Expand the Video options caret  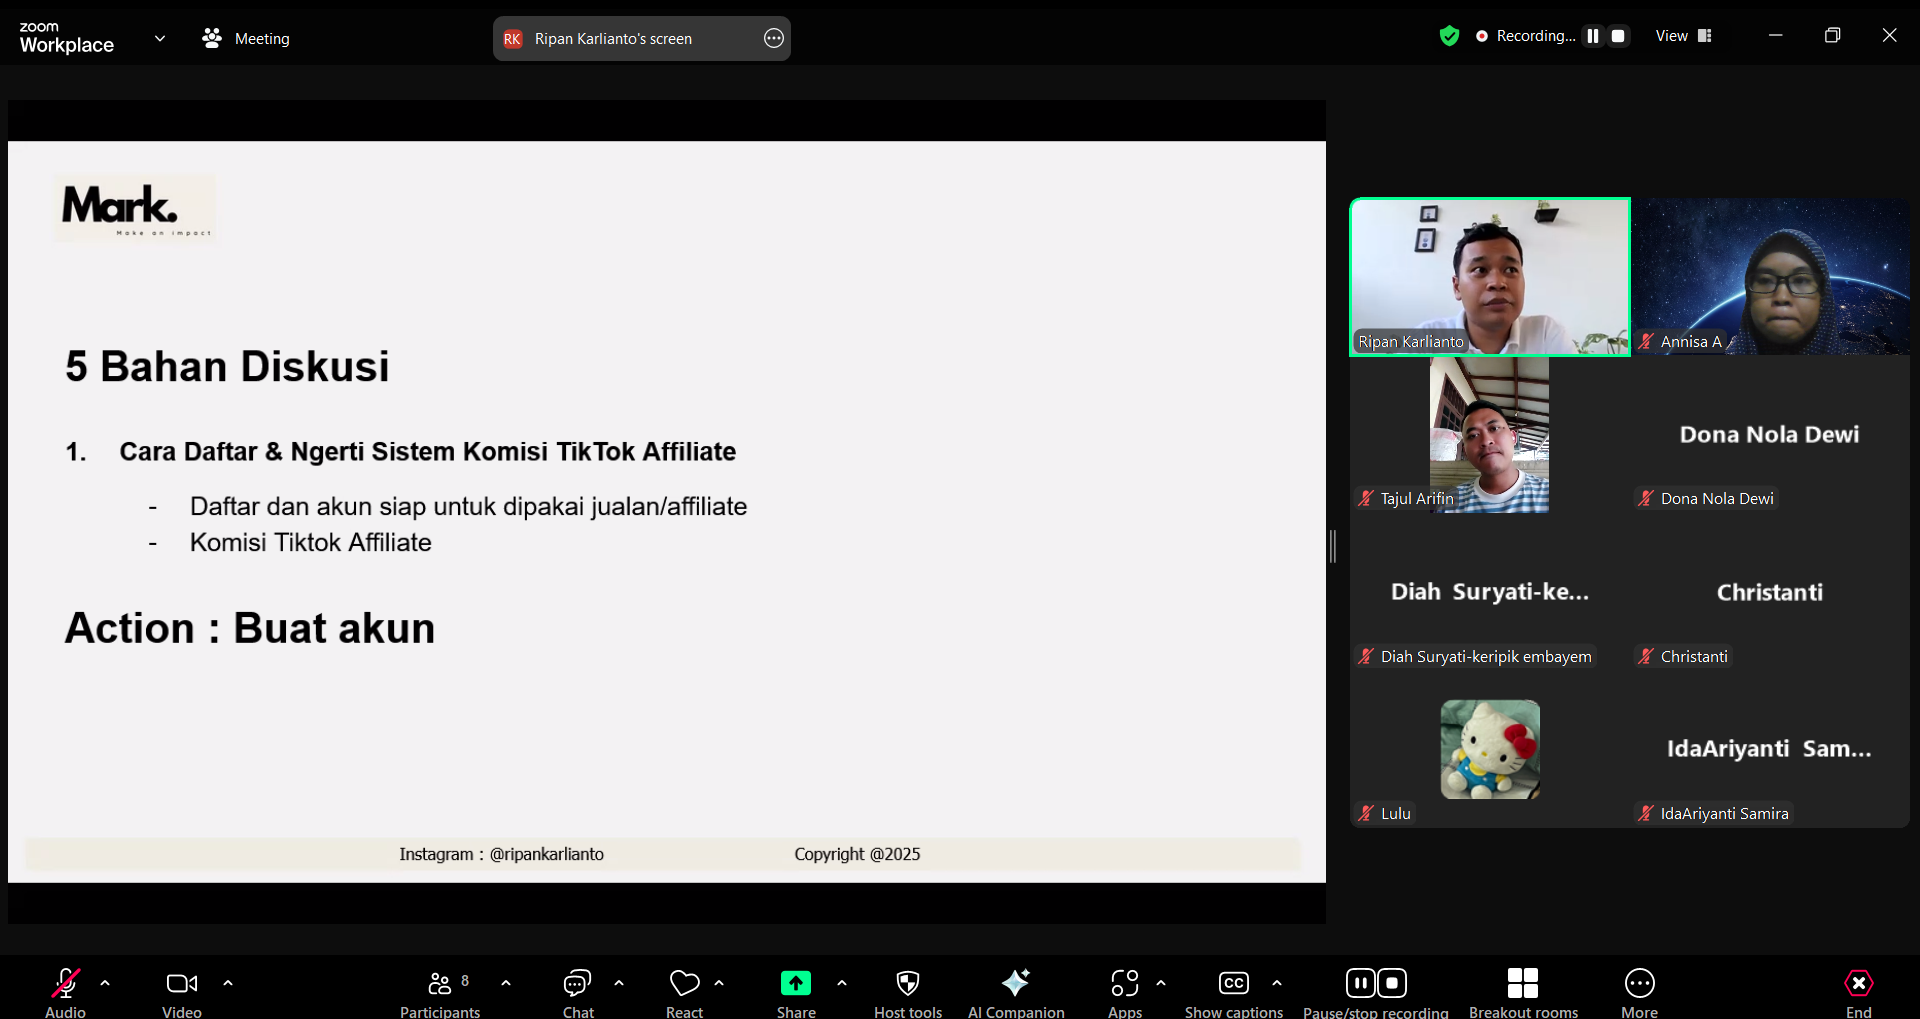coord(228,984)
